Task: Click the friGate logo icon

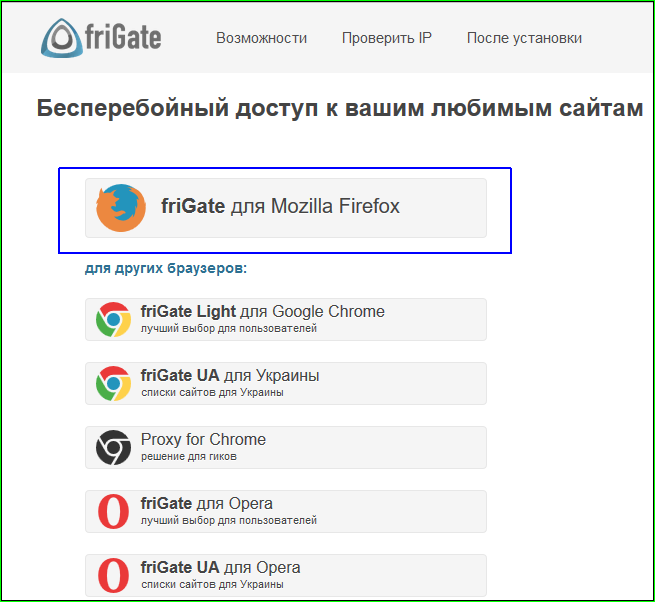Action: 61,38
